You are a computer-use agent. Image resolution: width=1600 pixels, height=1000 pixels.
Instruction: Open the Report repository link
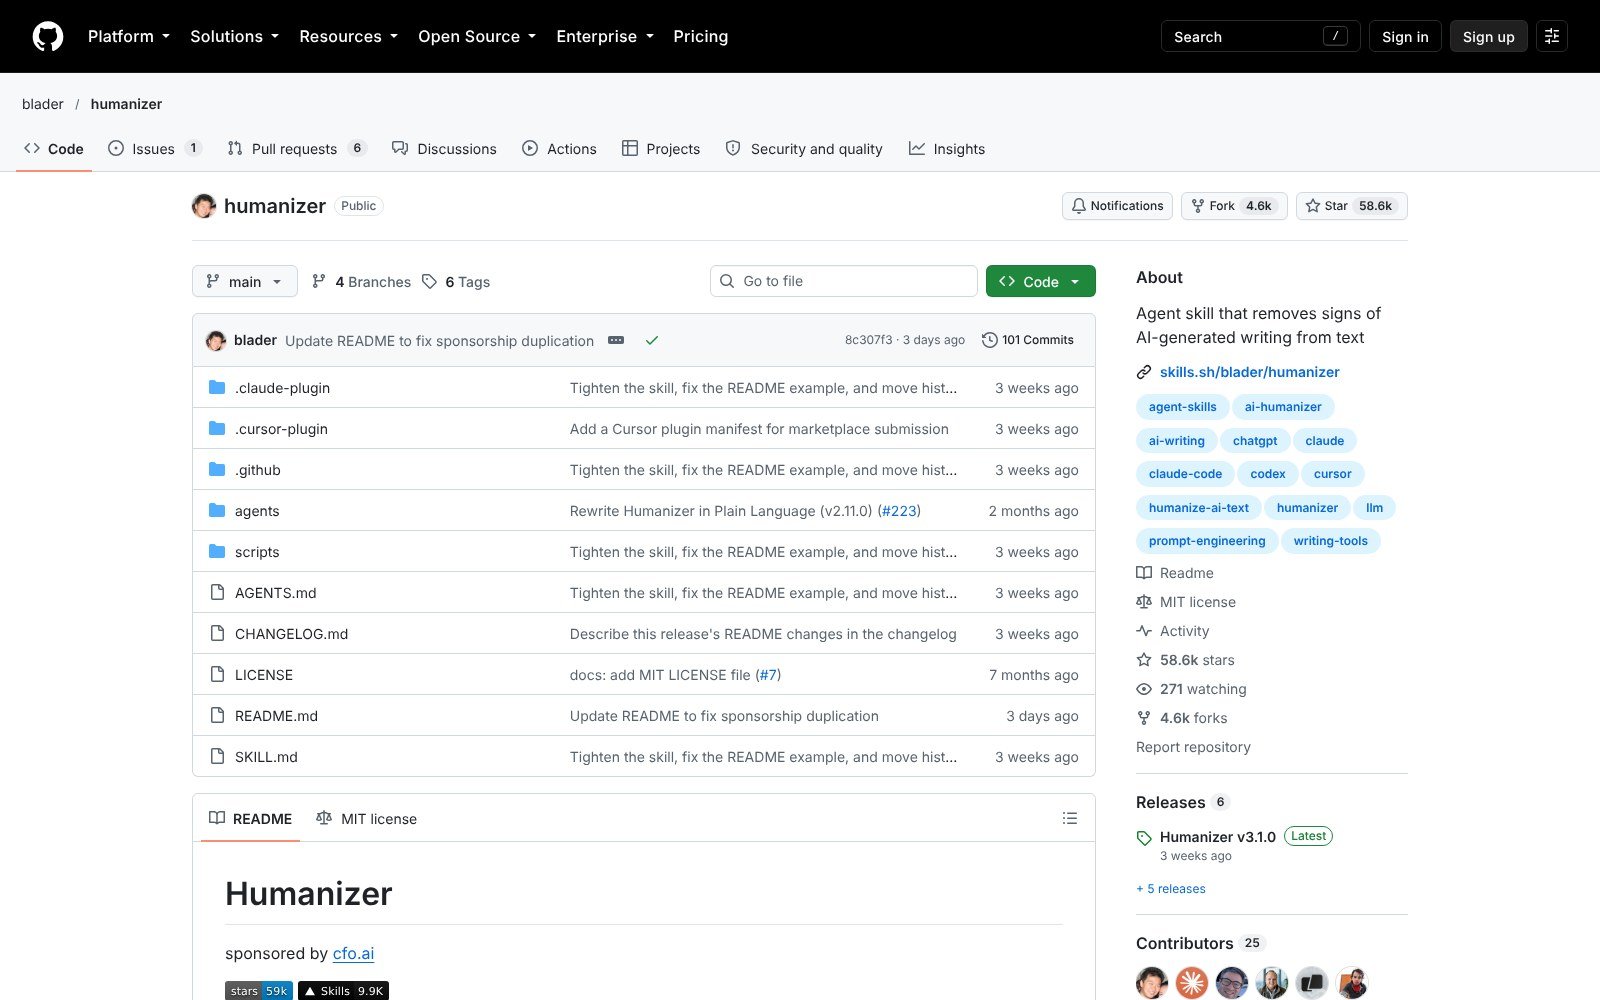(1193, 747)
